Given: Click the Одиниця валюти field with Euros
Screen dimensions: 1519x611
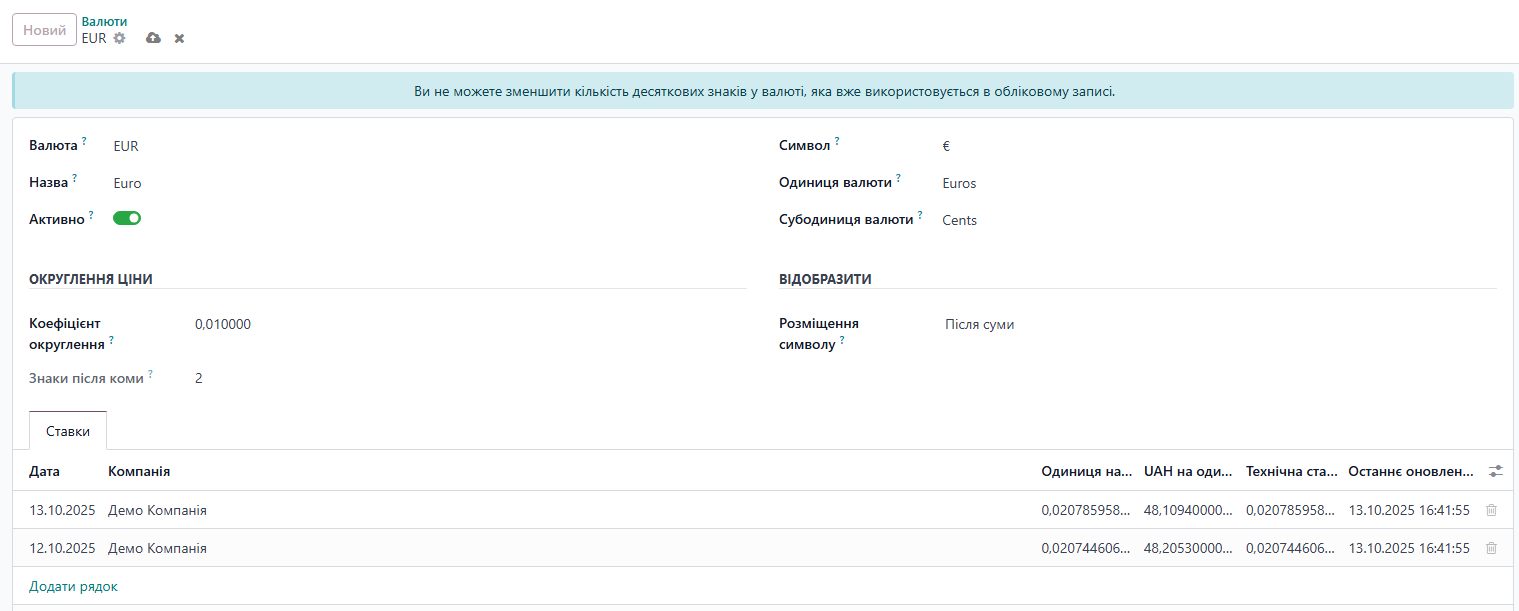Looking at the screenshot, I should point(1200,183).
